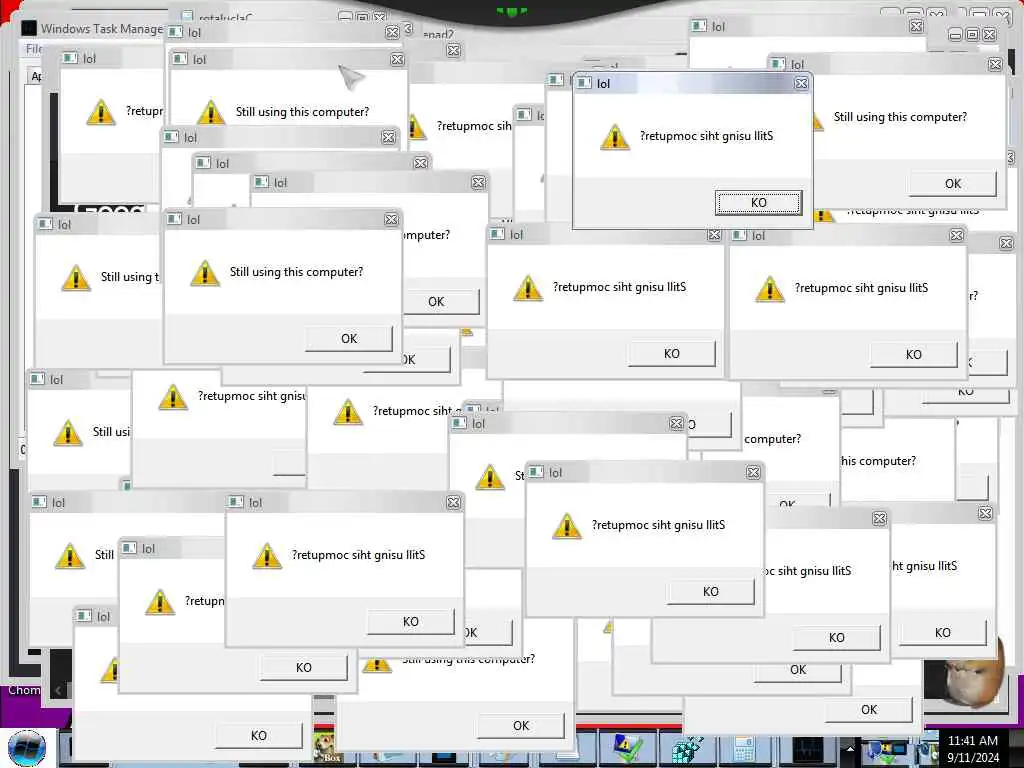The height and width of the screenshot is (768, 1024).
Task: Click warning icon beside '?retupr' text
Action: point(101,112)
